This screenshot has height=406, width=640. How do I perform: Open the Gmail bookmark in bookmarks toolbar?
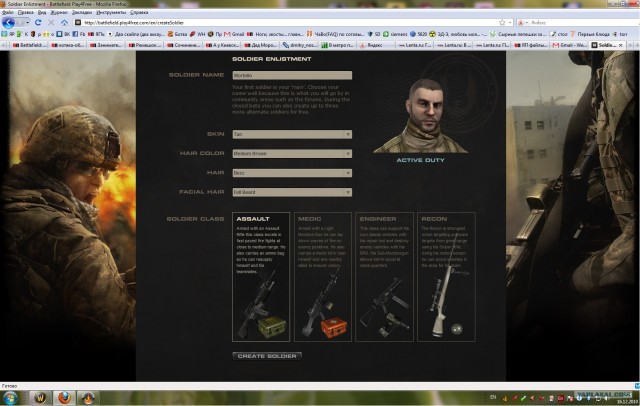pos(234,34)
